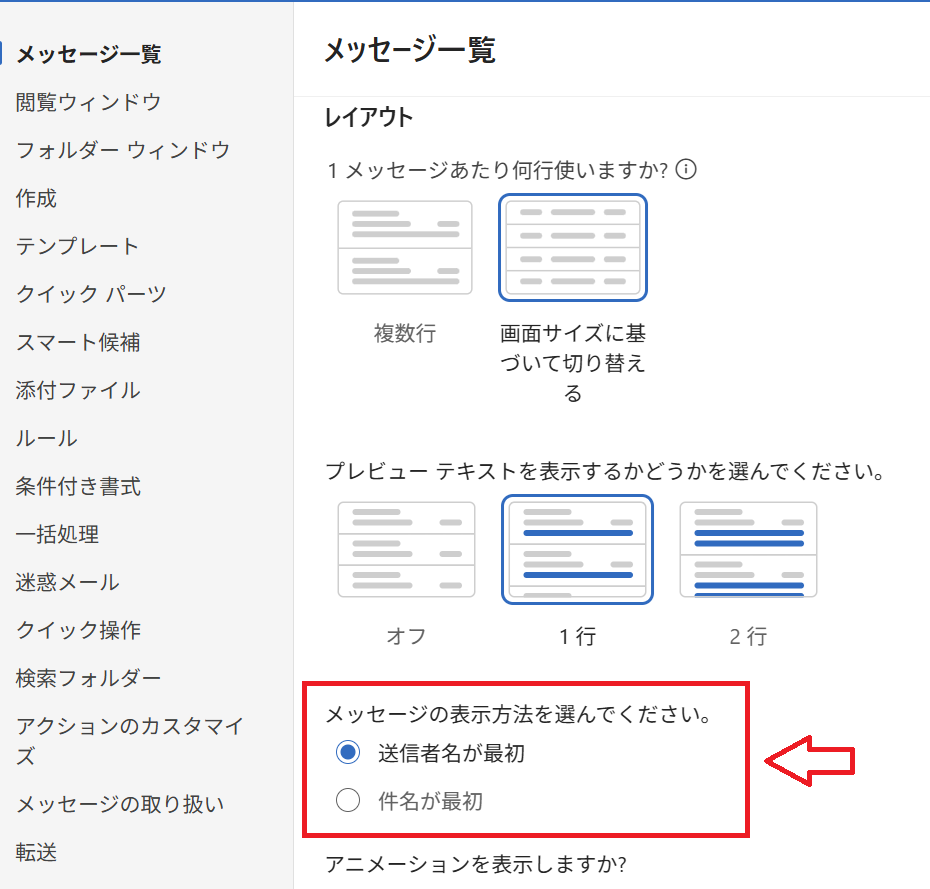Select 転送 in the sidebar
Screen dimensions: 930x889
(36, 852)
